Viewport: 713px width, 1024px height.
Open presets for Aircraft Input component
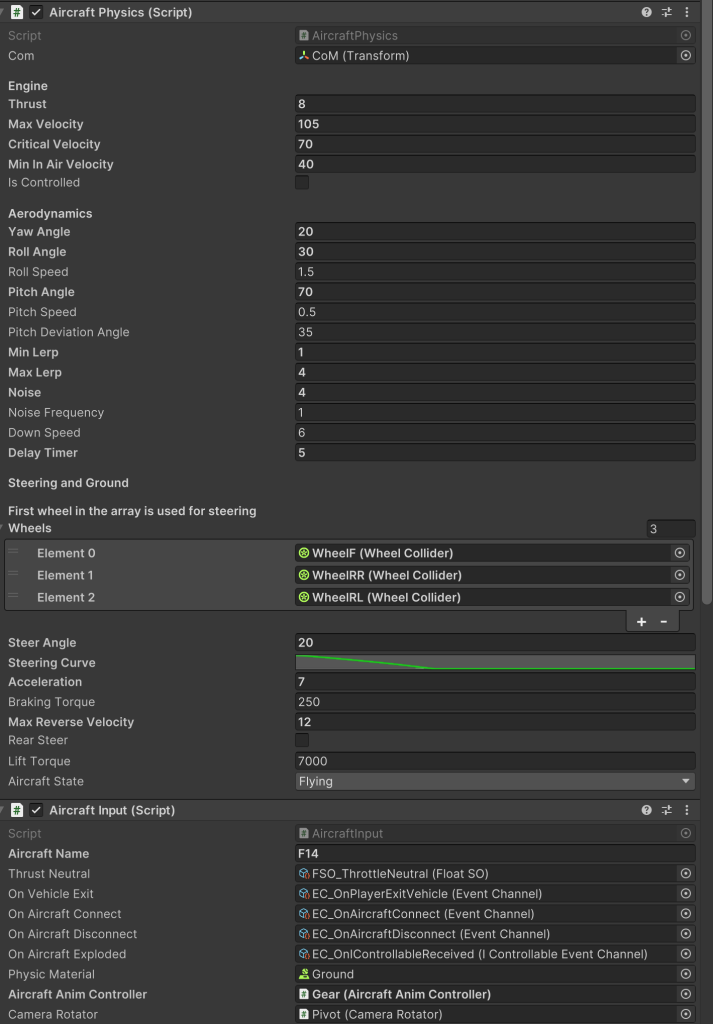point(667,810)
